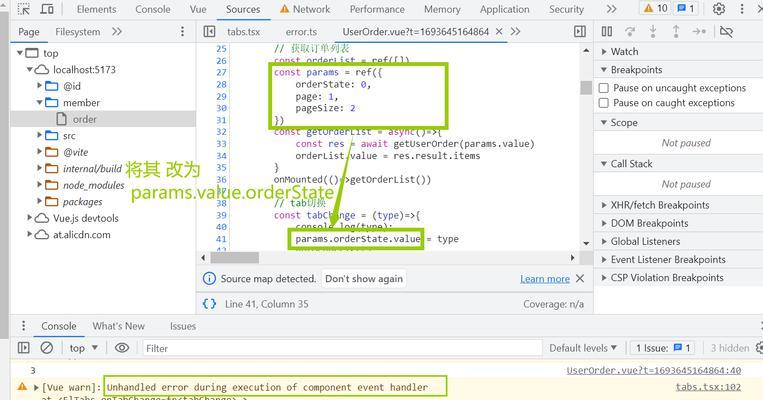Screen dimensions: 763x400
Task: Open the console drawer three-dot menu
Action: pyautogui.click(x=23, y=326)
